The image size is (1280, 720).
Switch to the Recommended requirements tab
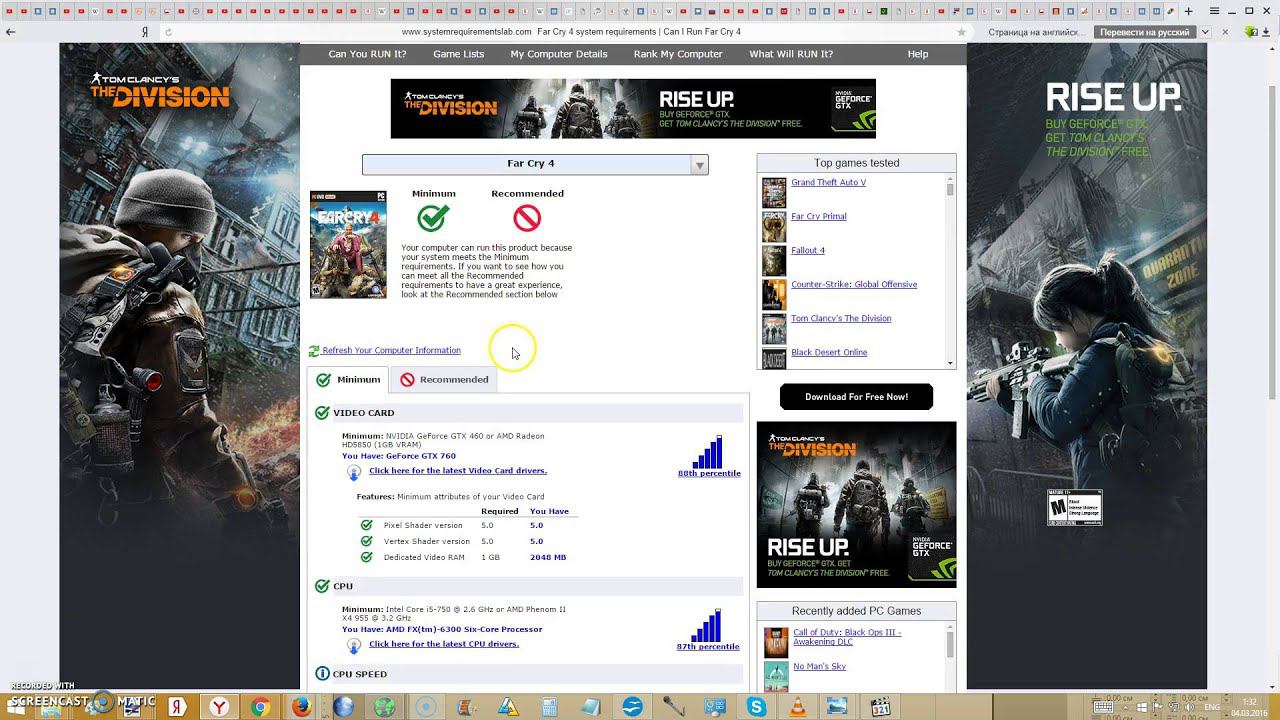click(x=444, y=380)
